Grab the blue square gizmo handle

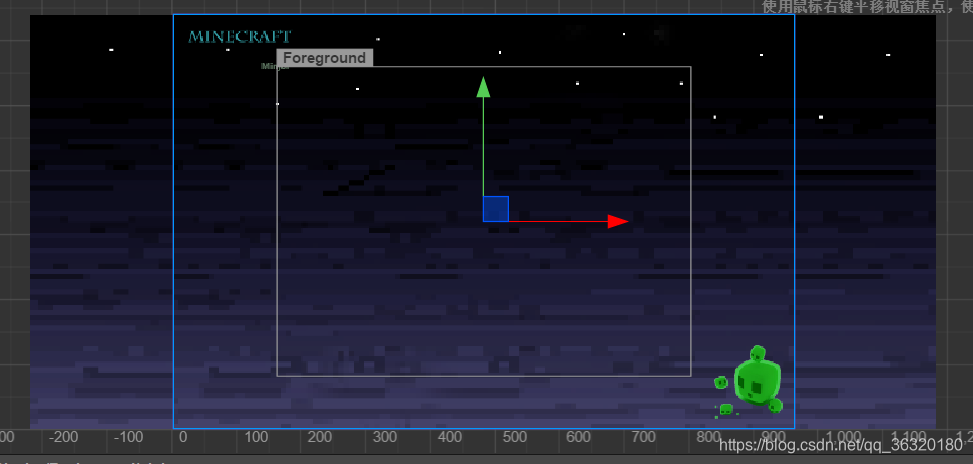(496, 208)
